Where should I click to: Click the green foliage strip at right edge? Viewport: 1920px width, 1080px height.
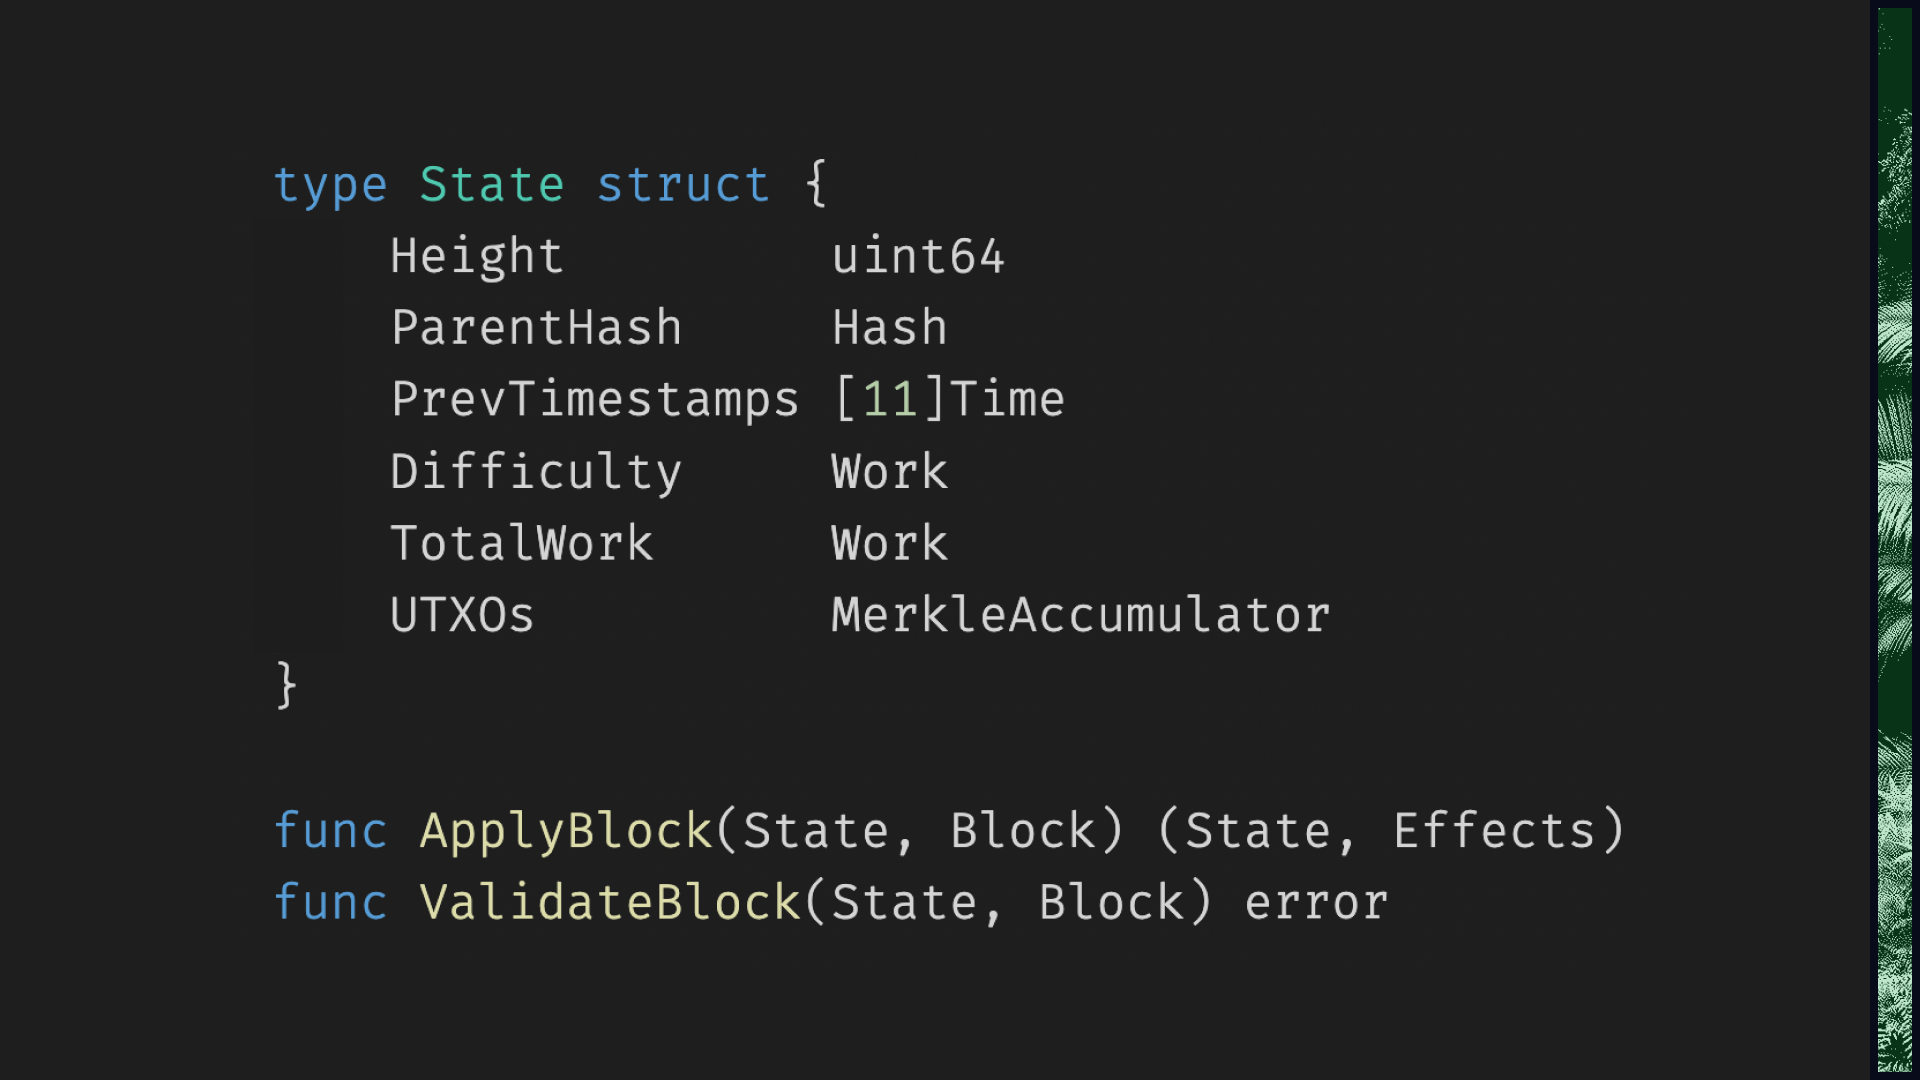click(x=1894, y=540)
